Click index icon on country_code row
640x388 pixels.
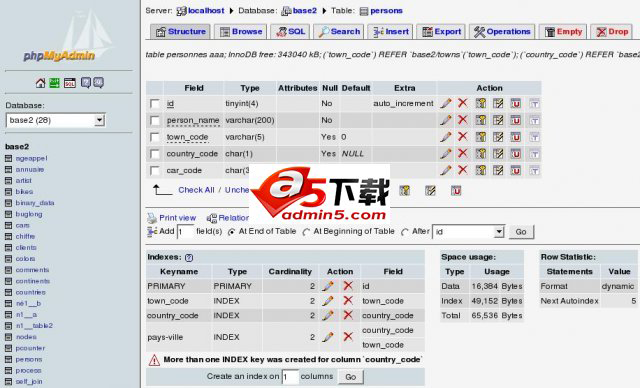[x=498, y=153]
